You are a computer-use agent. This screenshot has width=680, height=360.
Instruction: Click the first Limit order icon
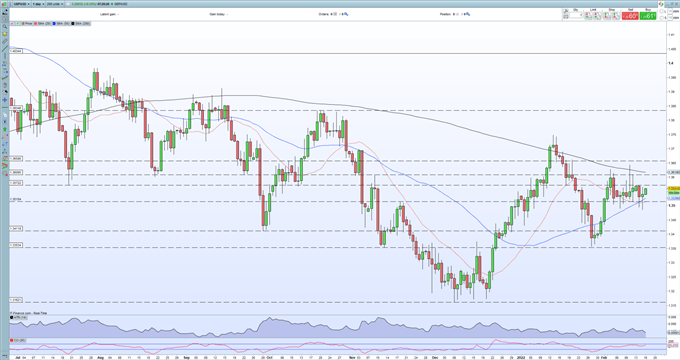point(588,16)
